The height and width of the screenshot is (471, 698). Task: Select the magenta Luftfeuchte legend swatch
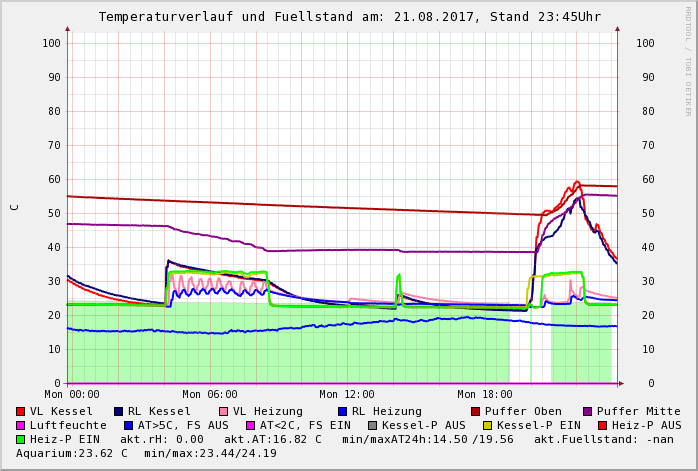coord(21,425)
